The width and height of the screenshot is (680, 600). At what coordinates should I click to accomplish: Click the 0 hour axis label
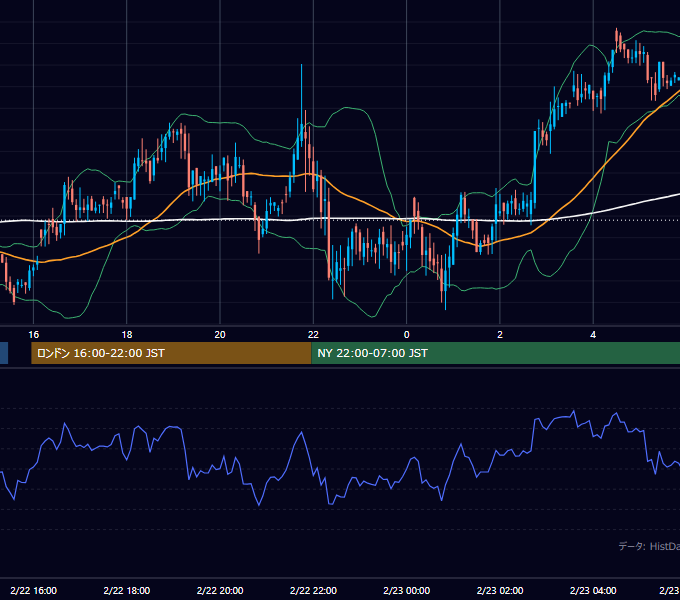(x=406, y=335)
